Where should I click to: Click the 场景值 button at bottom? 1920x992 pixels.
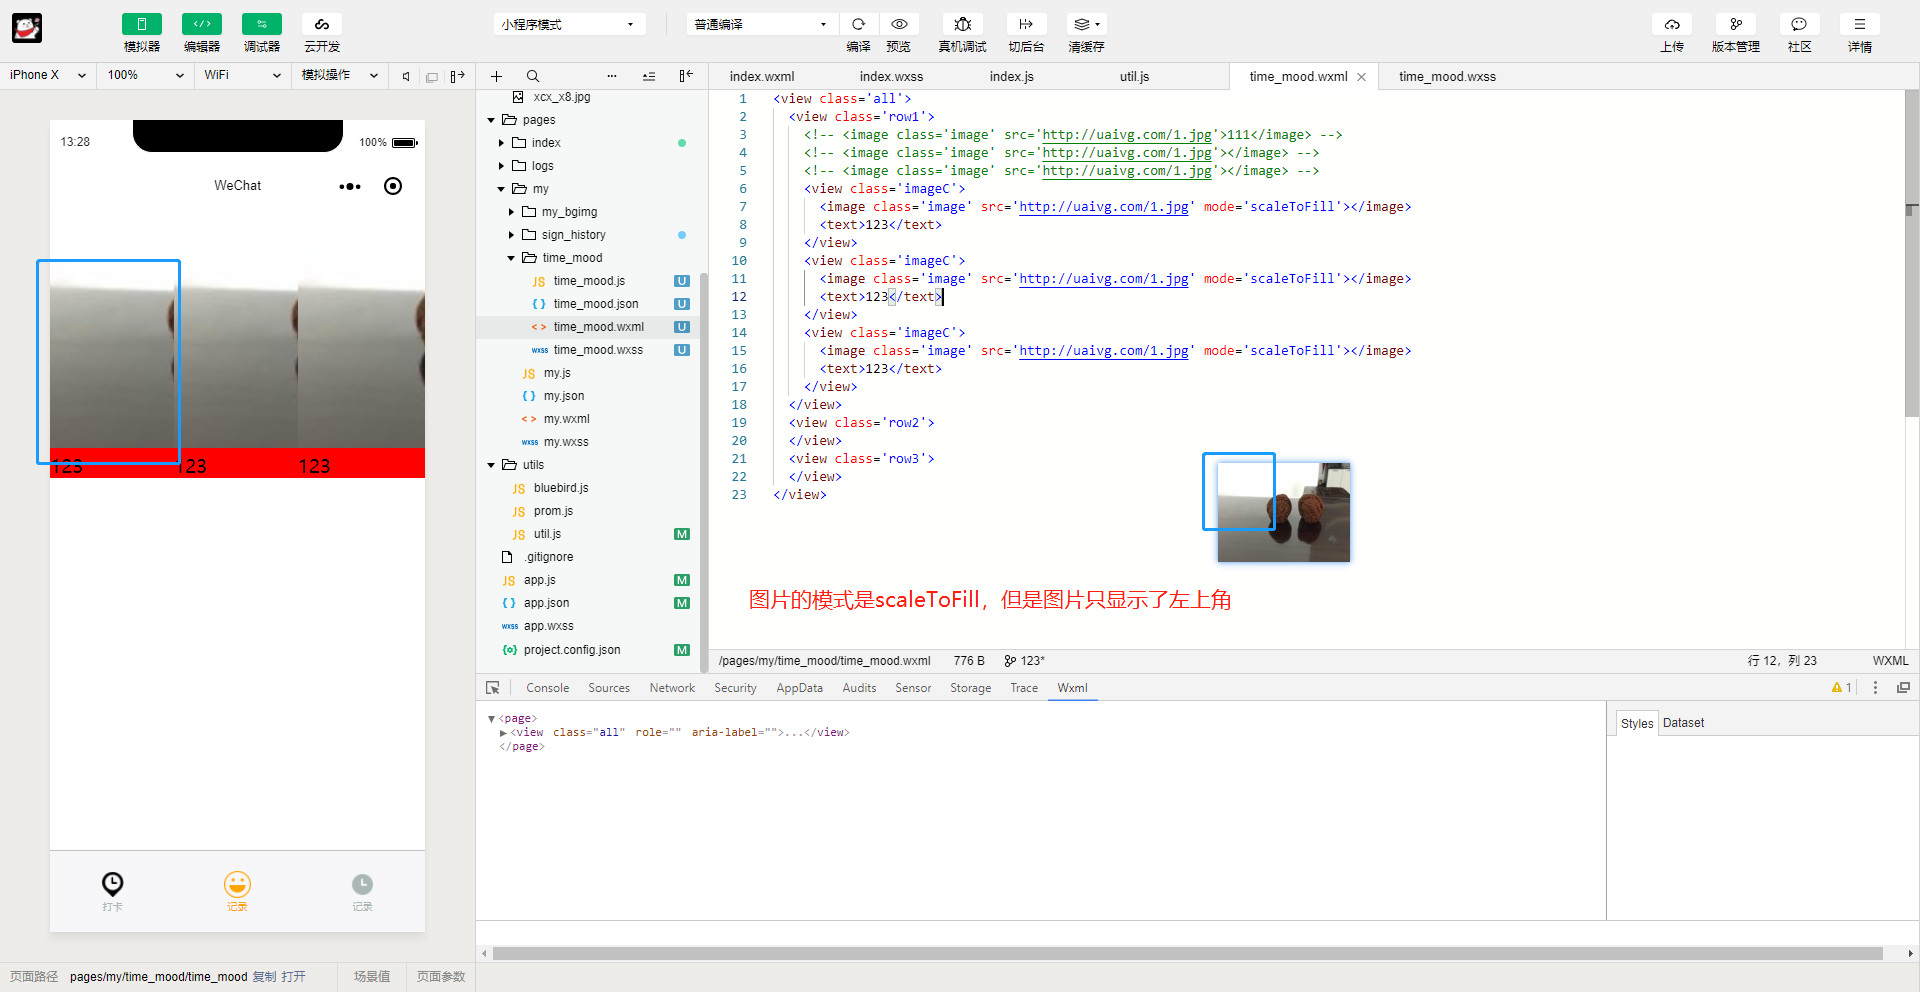[372, 977]
